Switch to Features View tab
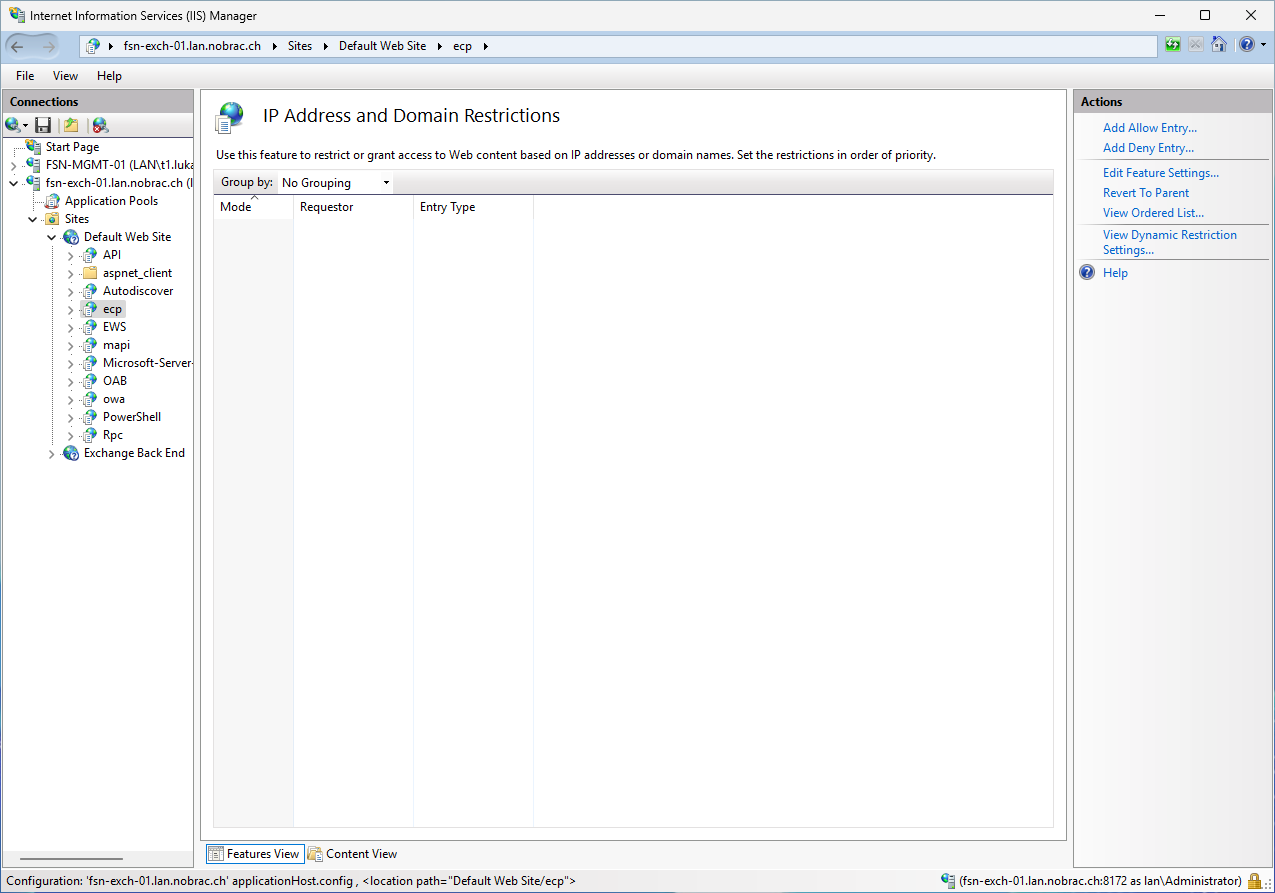Viewport: 1275px width, 893px height. pyautogui.click(x=254, y=854)
